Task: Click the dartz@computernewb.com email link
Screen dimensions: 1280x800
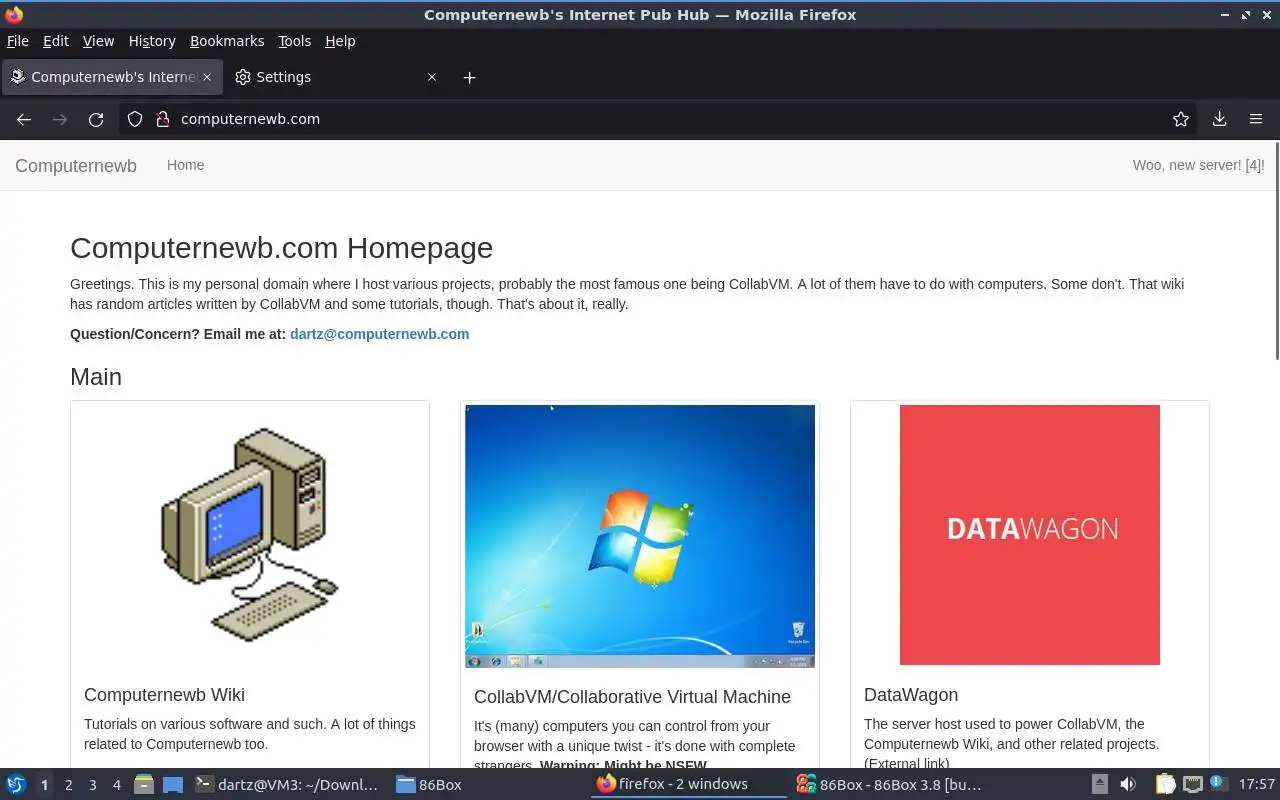Action: click(379, 334)
